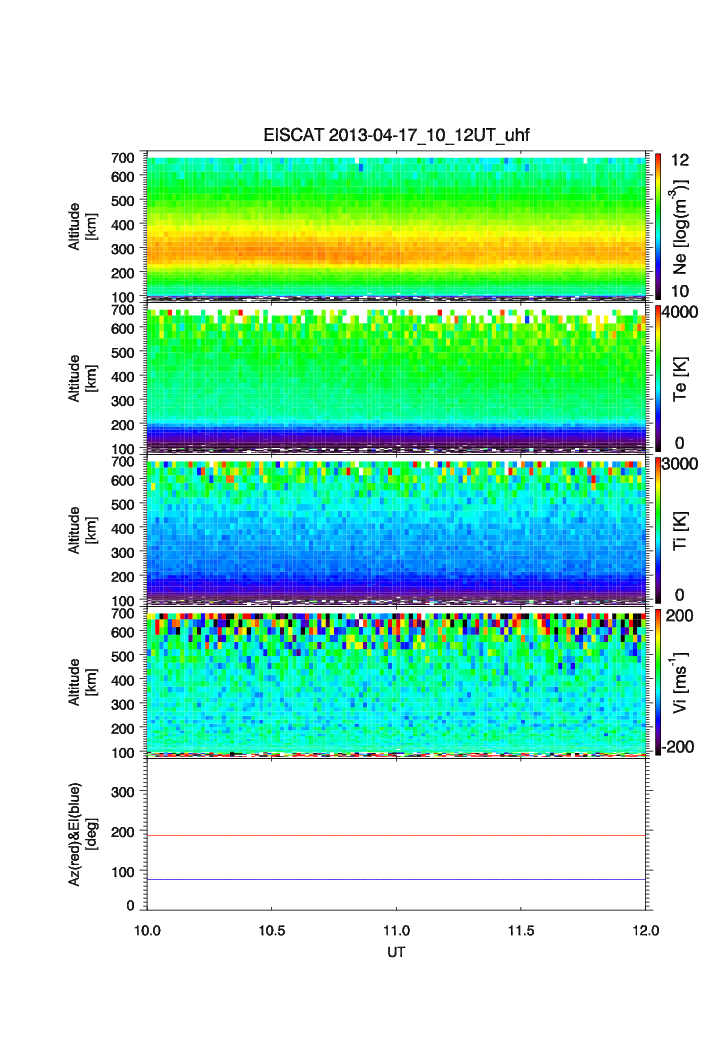708x1062 pixels.
Task: Select the electron temperature heatmap panel
Action: (x=397, y=380)
